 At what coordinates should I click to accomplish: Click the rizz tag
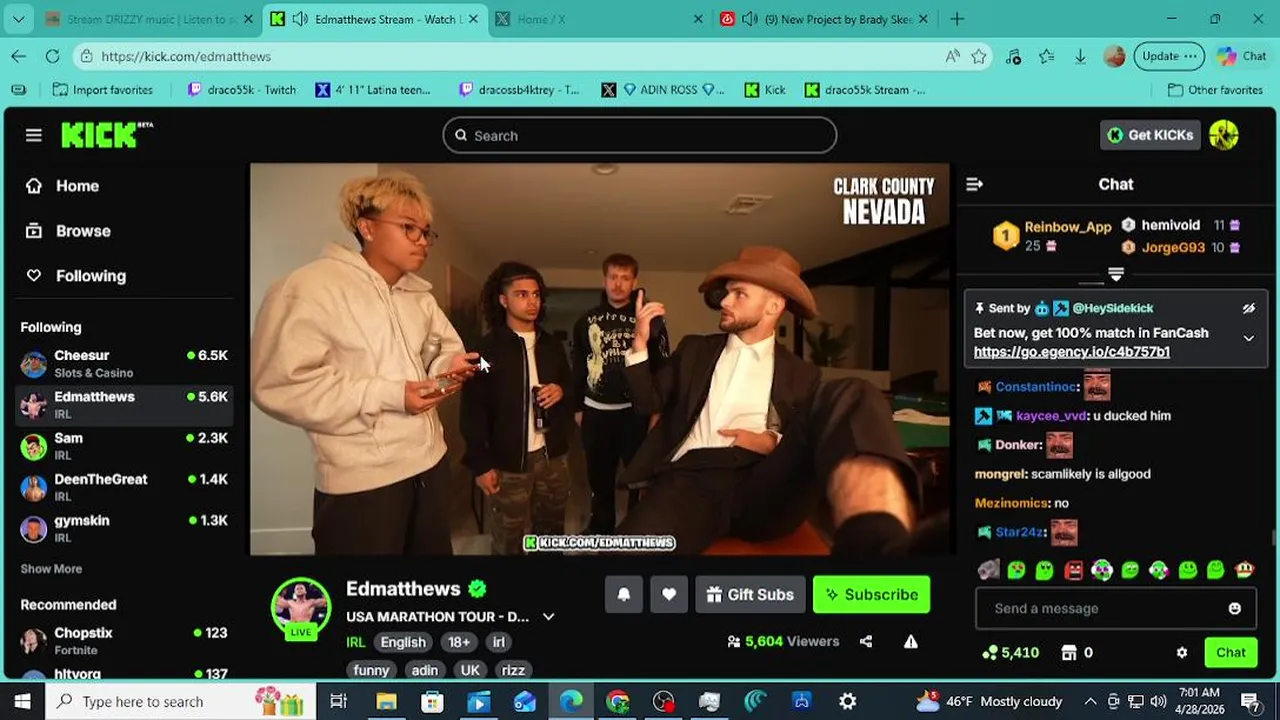point(513,670)
